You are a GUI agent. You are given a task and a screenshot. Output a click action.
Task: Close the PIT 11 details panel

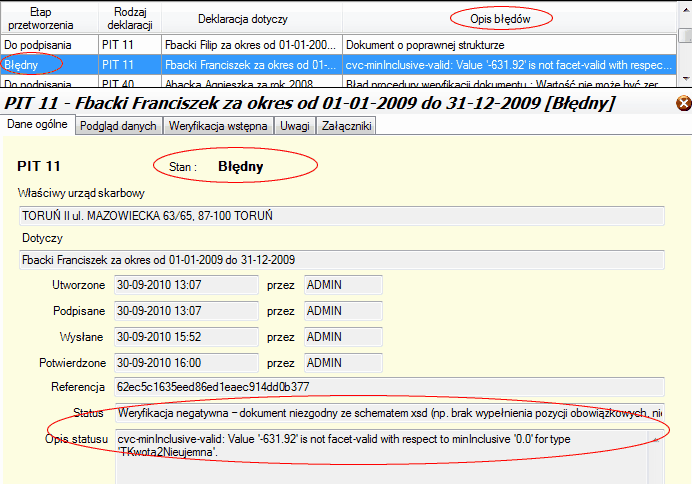click(683, 104)
